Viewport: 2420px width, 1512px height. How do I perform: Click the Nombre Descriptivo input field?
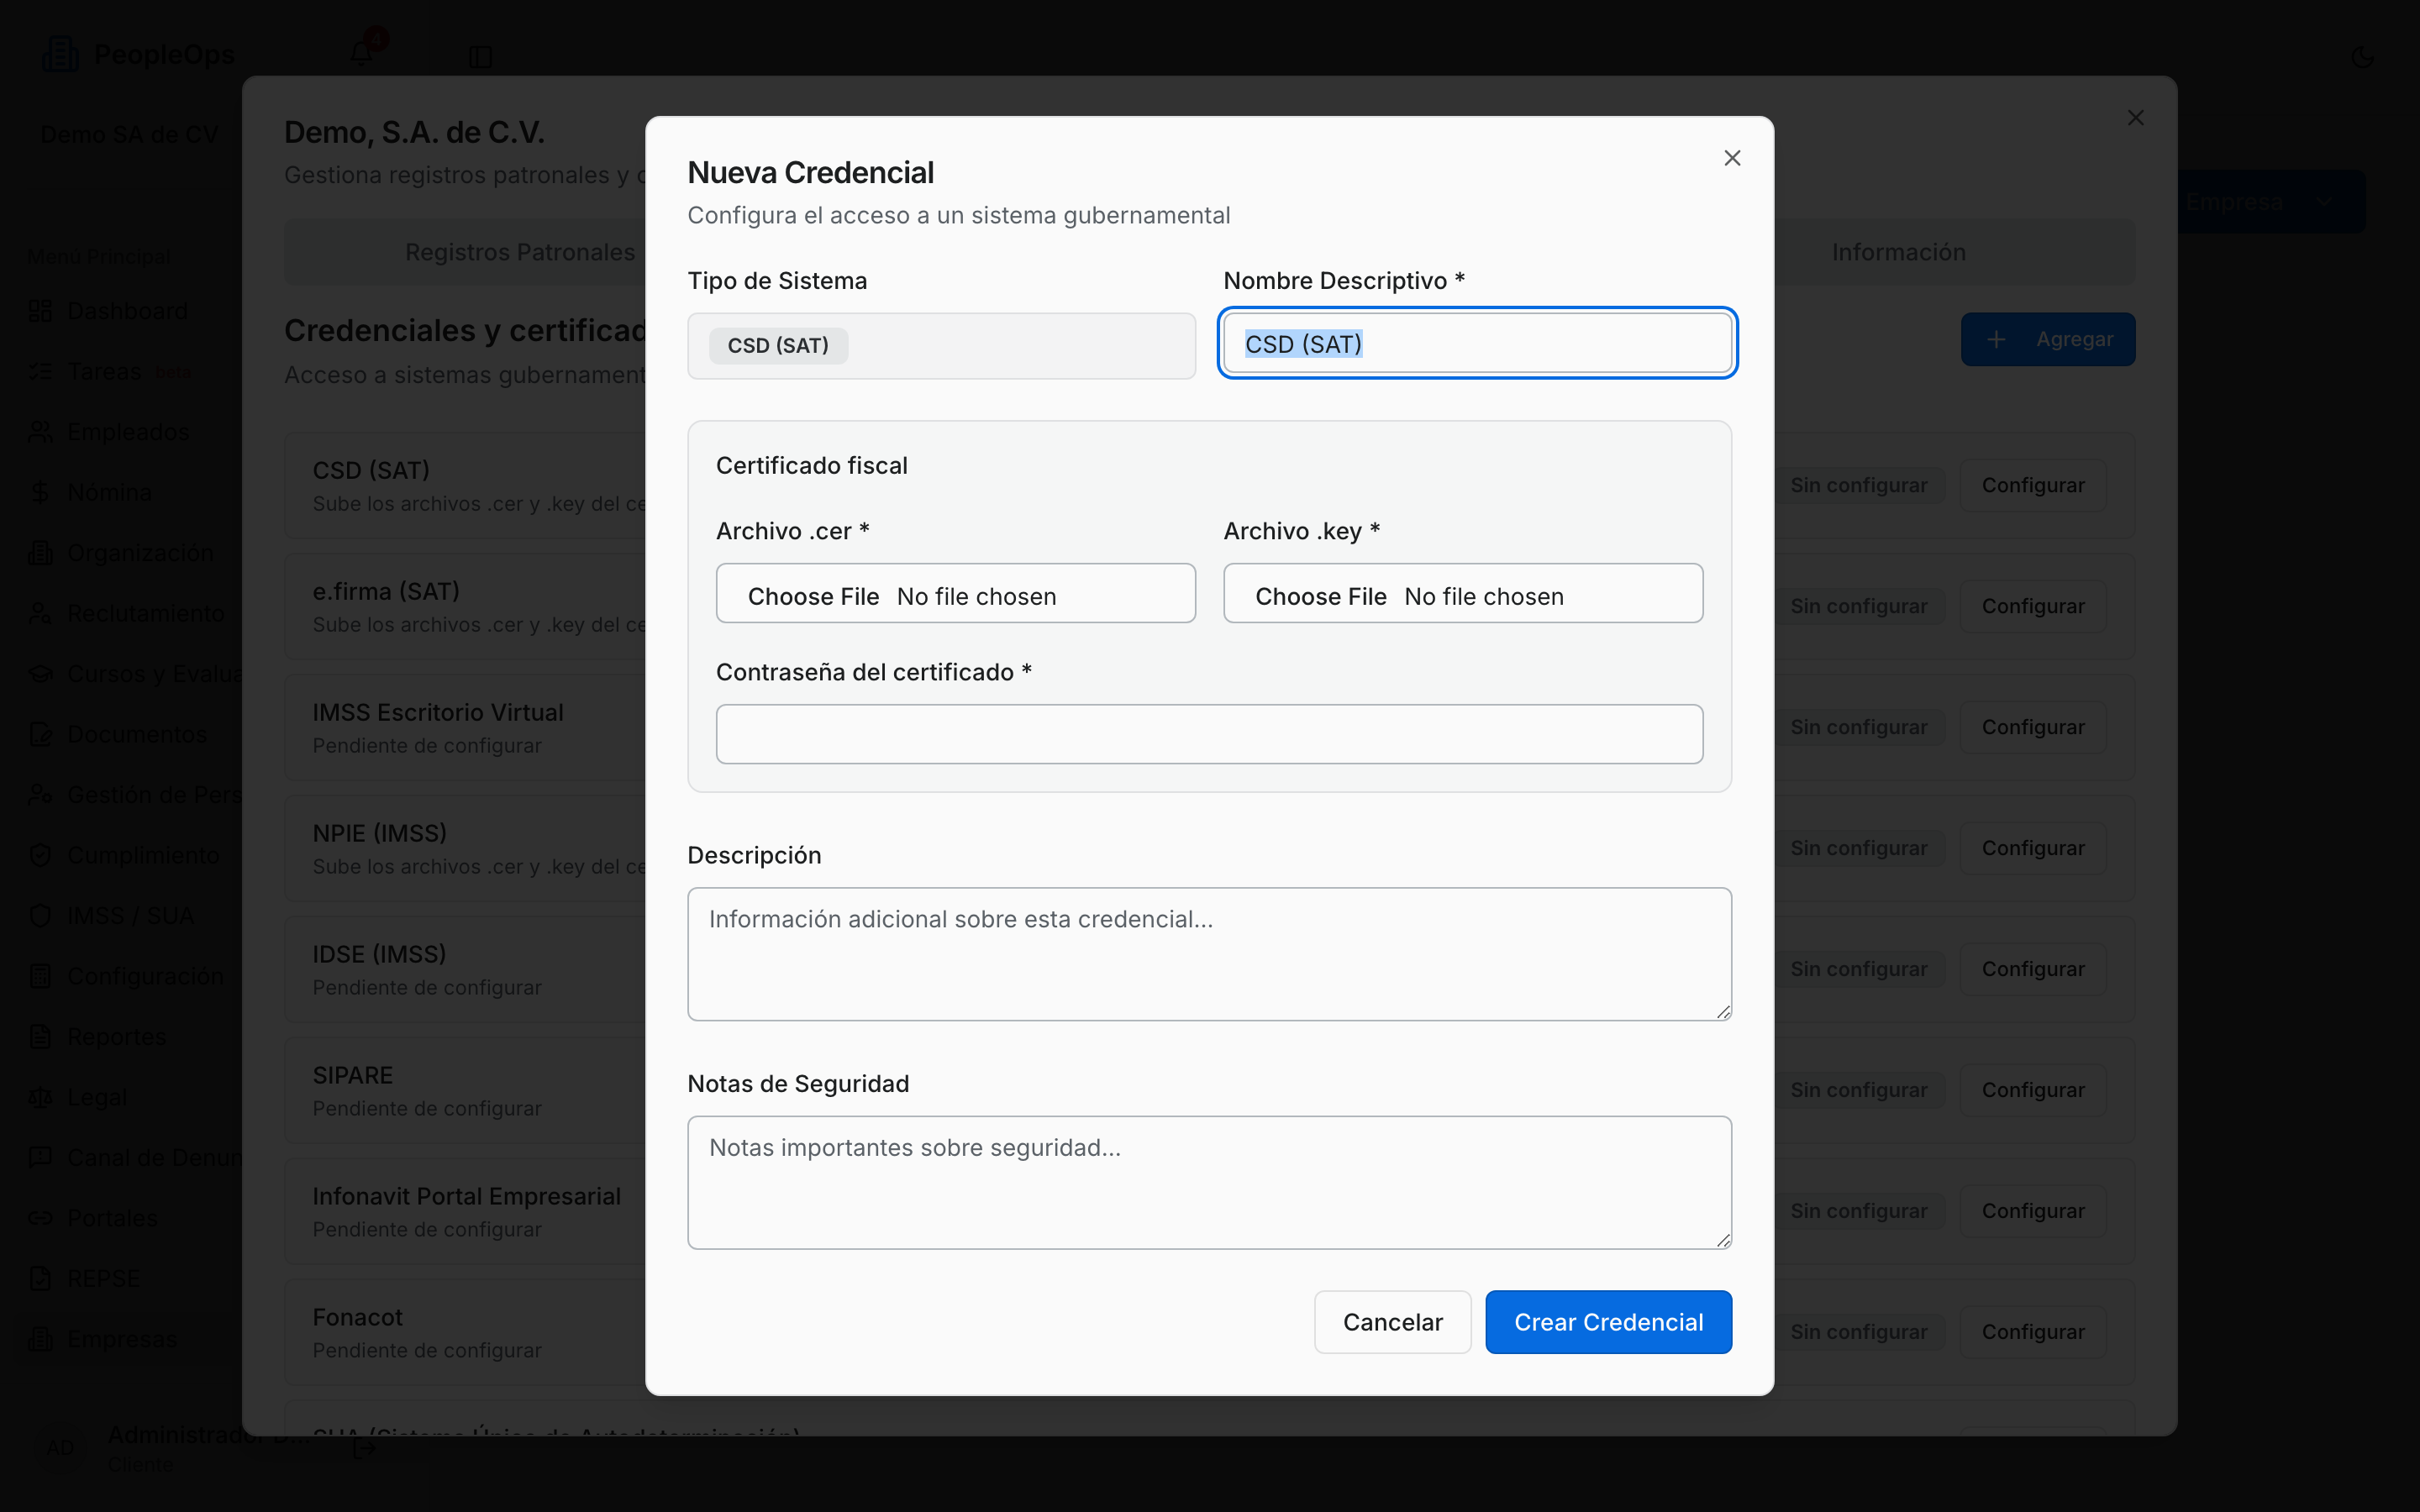1477,344
